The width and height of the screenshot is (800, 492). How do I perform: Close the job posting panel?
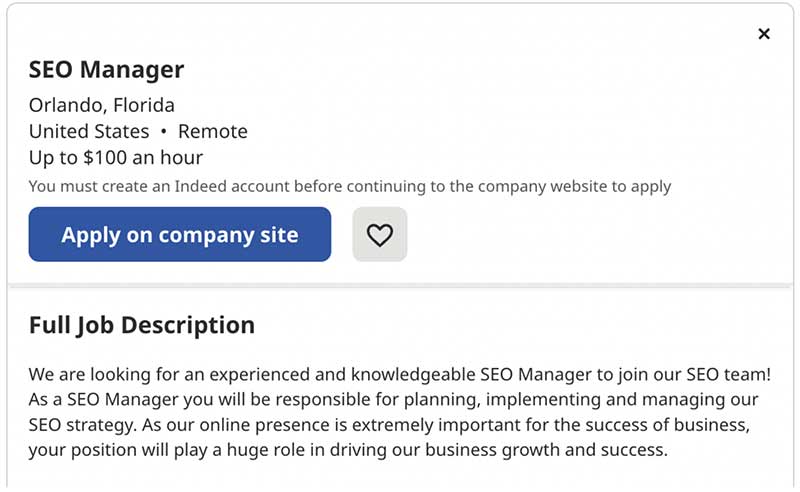tap(764, 34)
